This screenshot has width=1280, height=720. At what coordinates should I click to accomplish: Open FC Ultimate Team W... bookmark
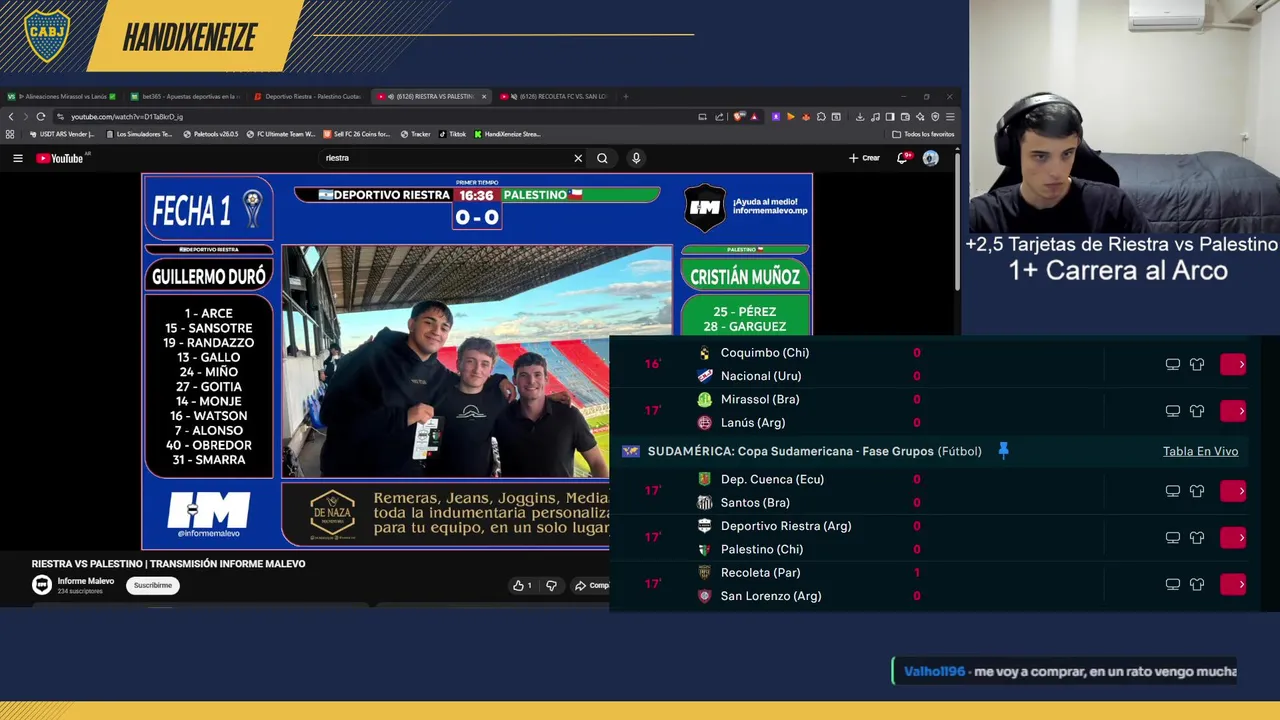coord(280,134)
